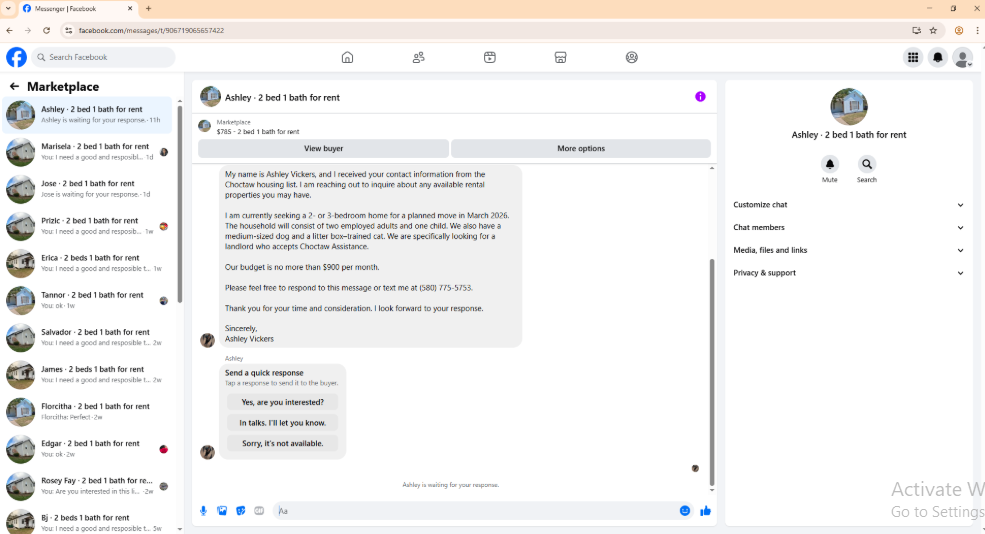Open the tab search dropdown arrow
Viewport: 985px width, 534px height.
point(8,9)
